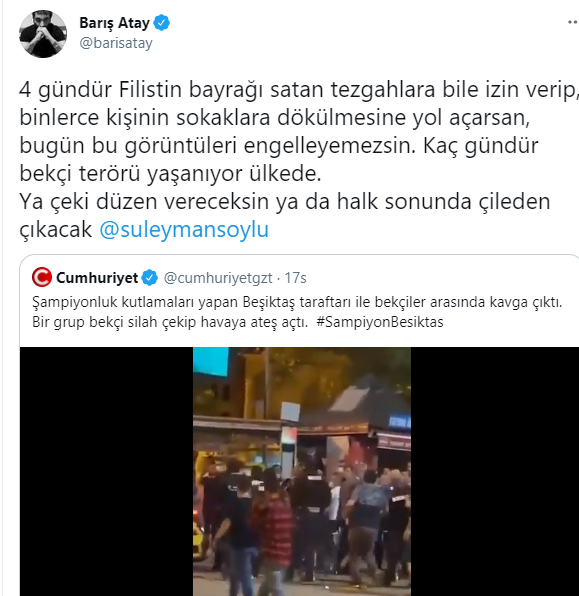Click the right black letterbox of video
The width and height of the screenshot is (579, 596).
point(495,471)
